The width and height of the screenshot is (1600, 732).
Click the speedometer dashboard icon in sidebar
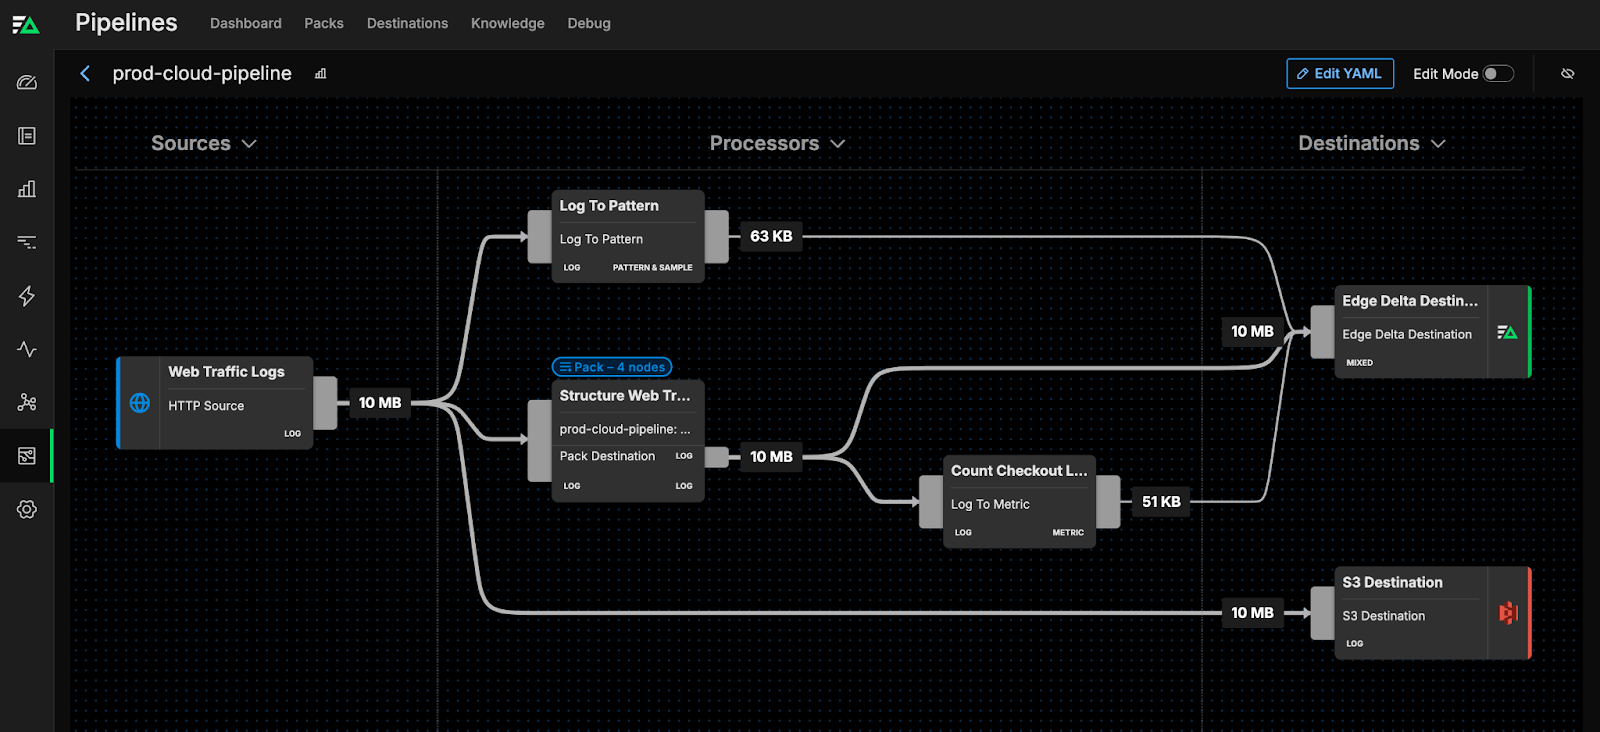point(27,82)
